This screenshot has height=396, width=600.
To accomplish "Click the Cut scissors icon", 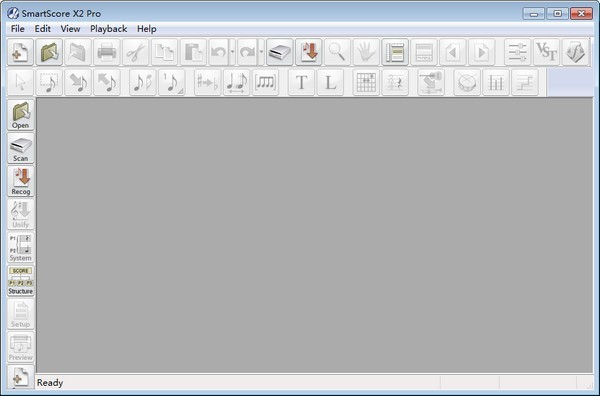I will click(135, 52).
